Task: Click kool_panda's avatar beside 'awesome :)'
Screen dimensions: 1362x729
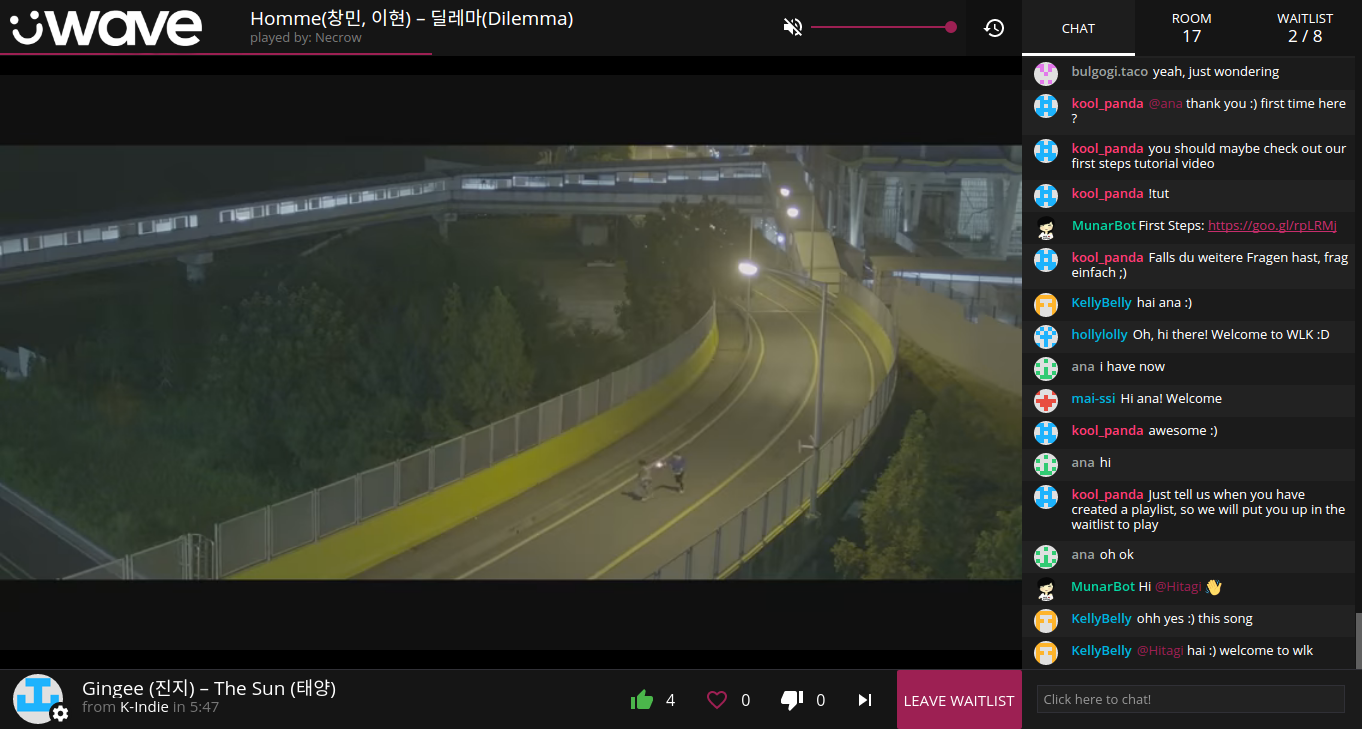Action: click(x=1046, y=432)
